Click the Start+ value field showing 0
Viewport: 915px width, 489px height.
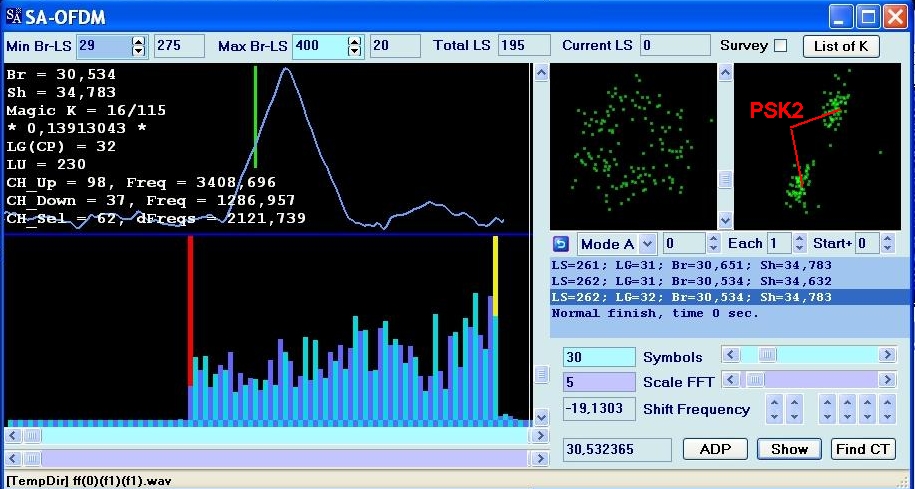coord(868,243)
